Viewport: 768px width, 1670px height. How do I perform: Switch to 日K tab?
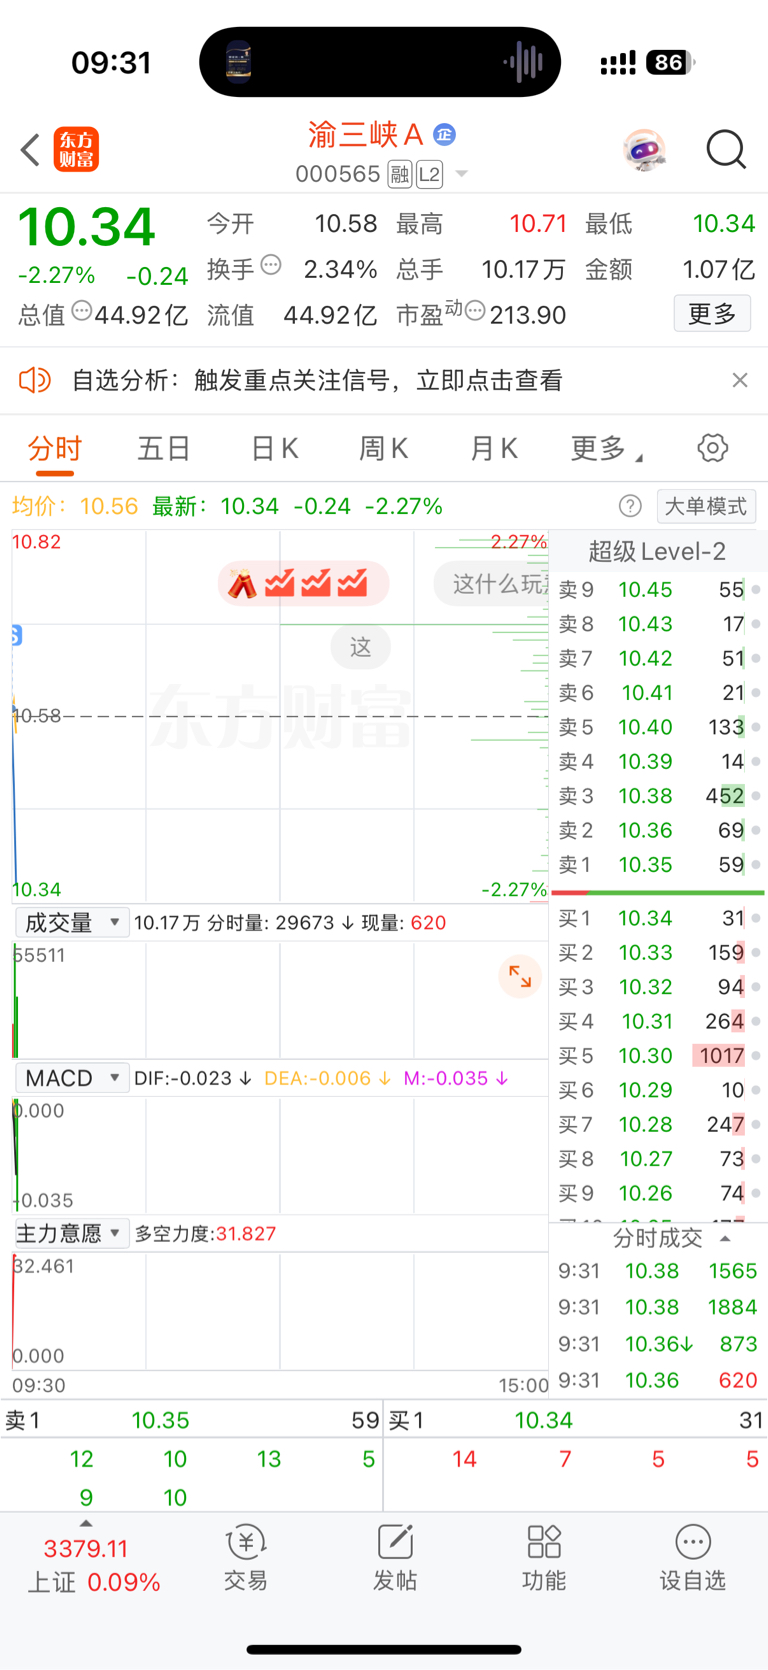(x=274, y=449)
